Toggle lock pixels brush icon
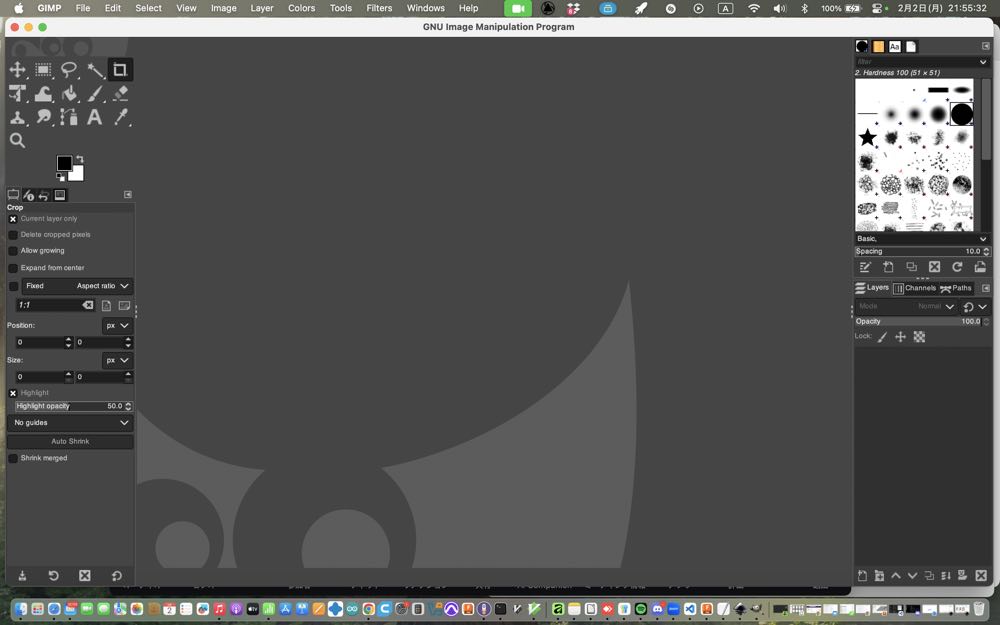1000x625 pixels. click(882, 337)
